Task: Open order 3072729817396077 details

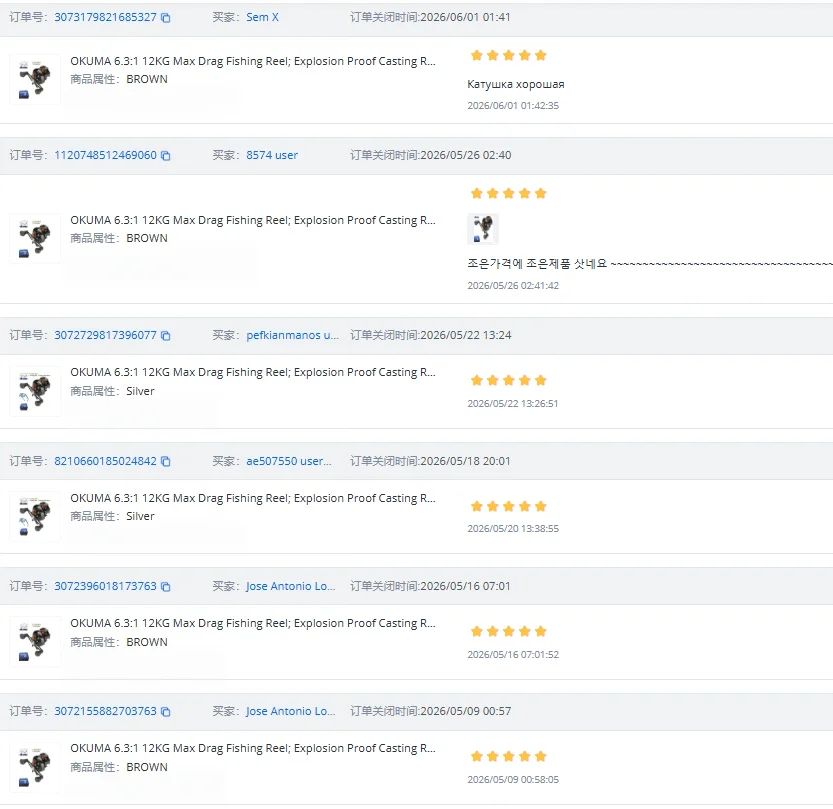Action: coord(105,335)
